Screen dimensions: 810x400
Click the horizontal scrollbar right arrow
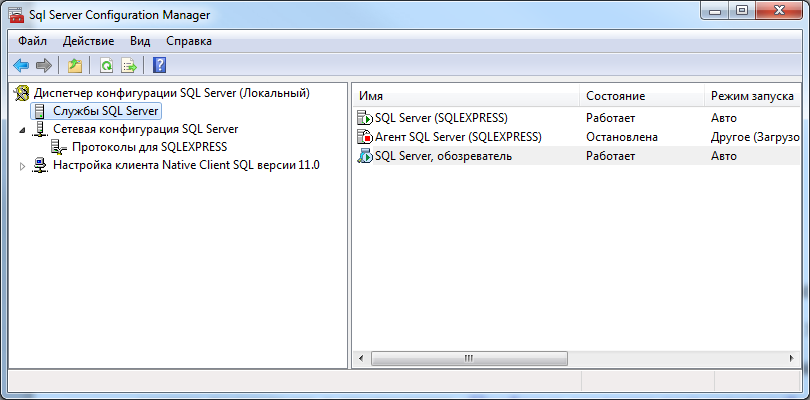click(x=792, y=358)
